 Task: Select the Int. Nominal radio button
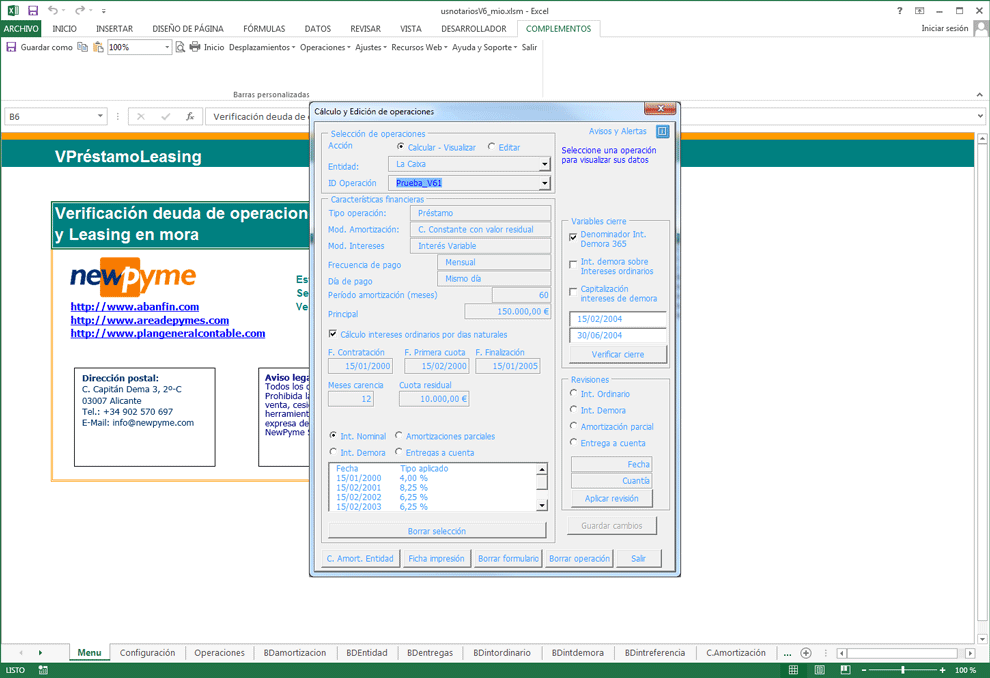[x=333, y=436]
